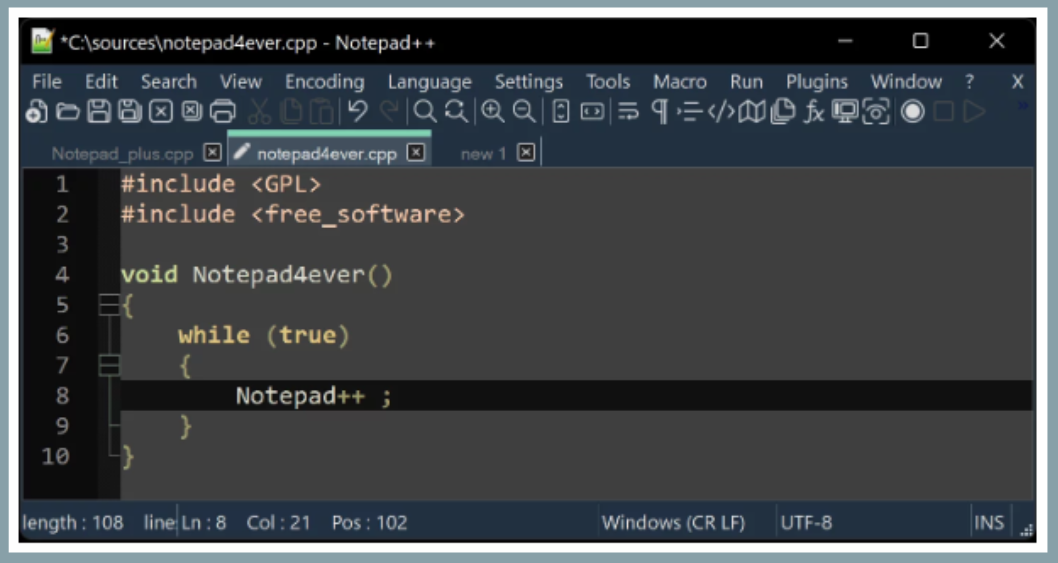This screenshot has height=563, width=1058.
Task: Zoom in with the plus magnifier icon
Action: (493, 111)
